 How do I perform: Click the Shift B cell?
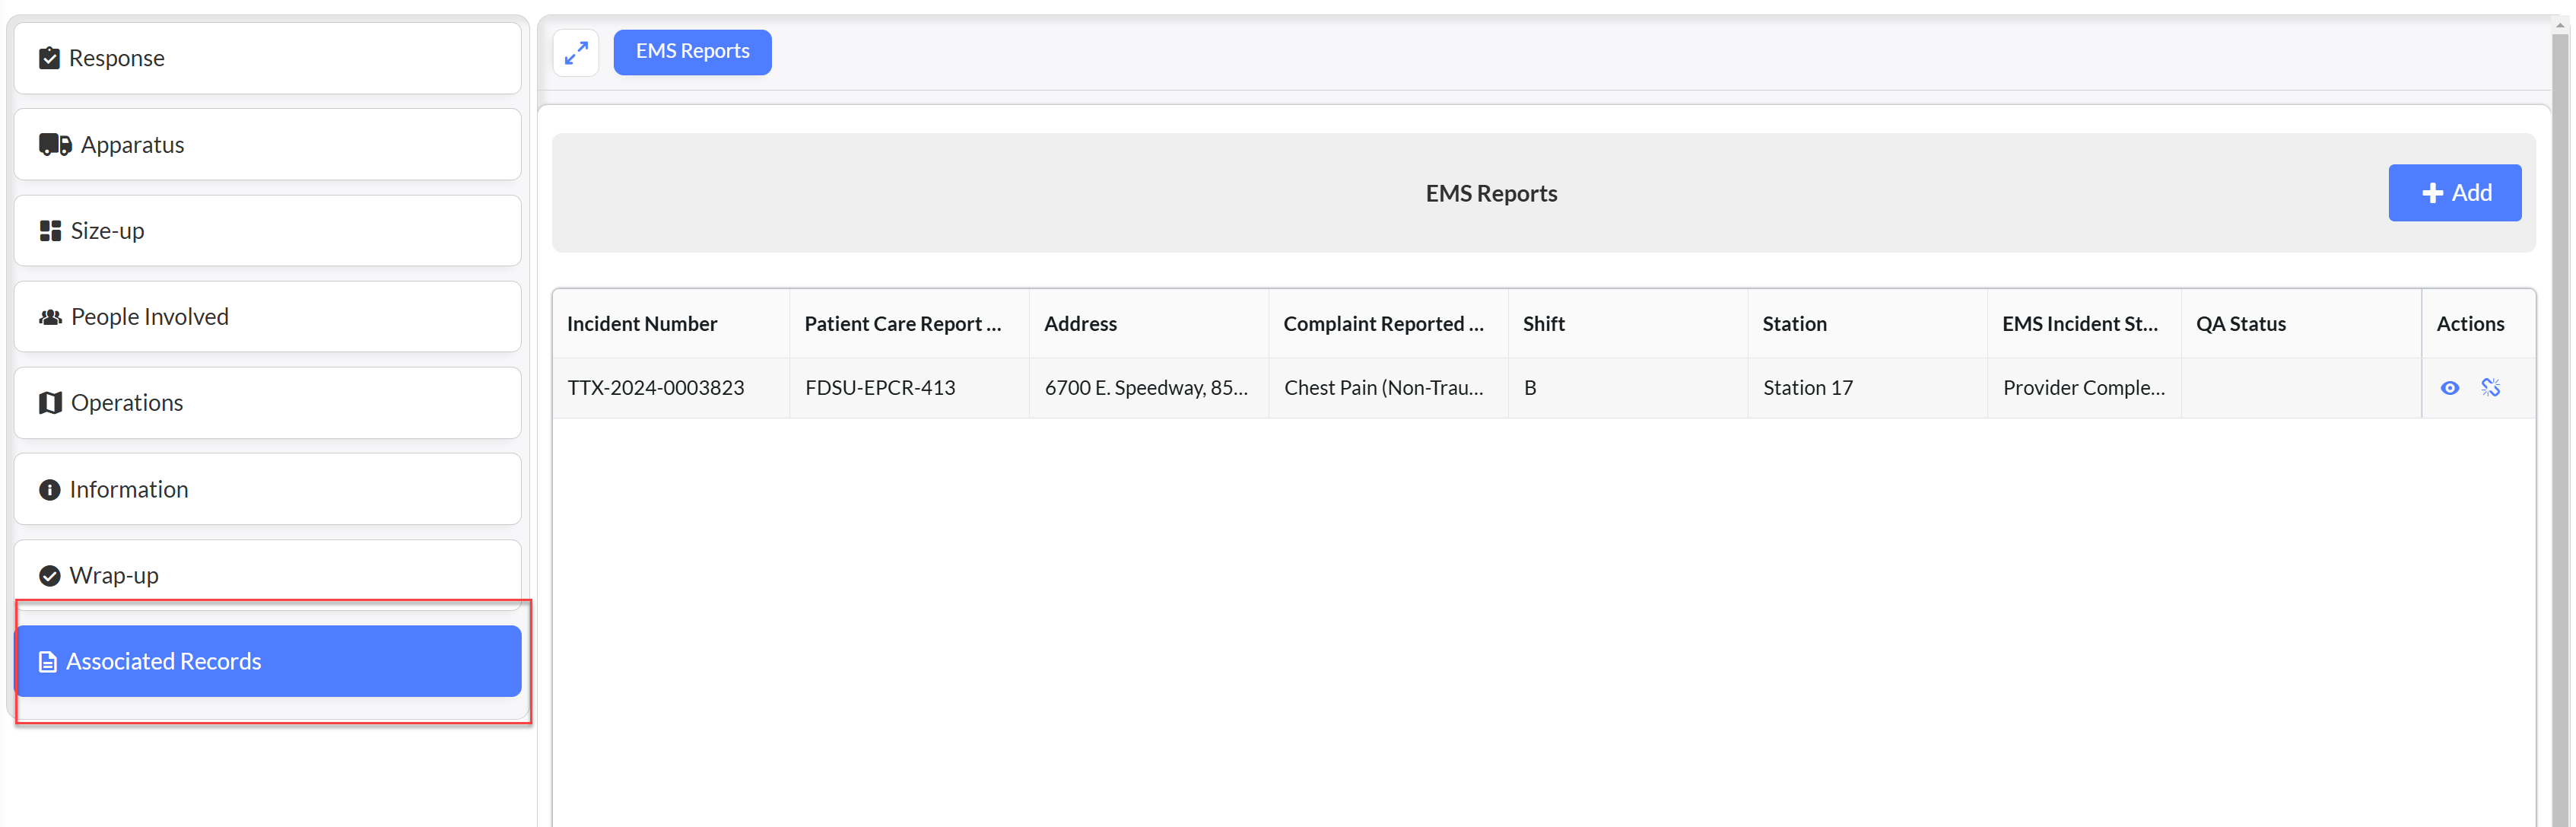click(1628, 388)
